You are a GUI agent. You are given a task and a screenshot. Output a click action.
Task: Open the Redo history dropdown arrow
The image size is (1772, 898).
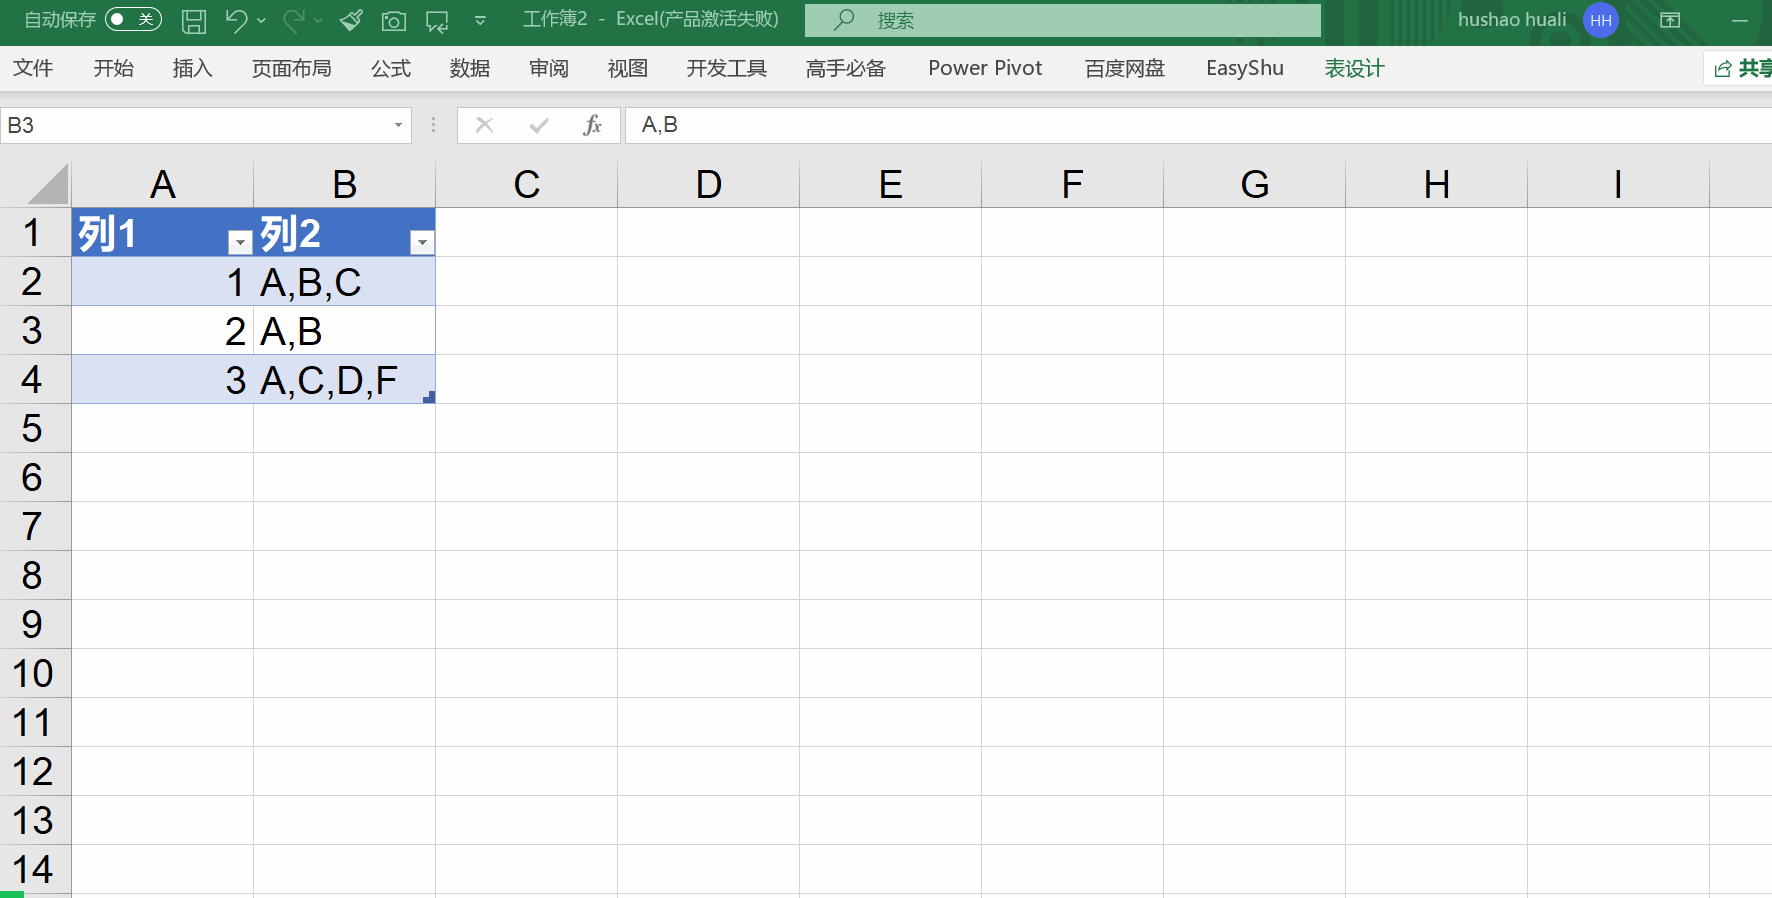coord(319,20)
